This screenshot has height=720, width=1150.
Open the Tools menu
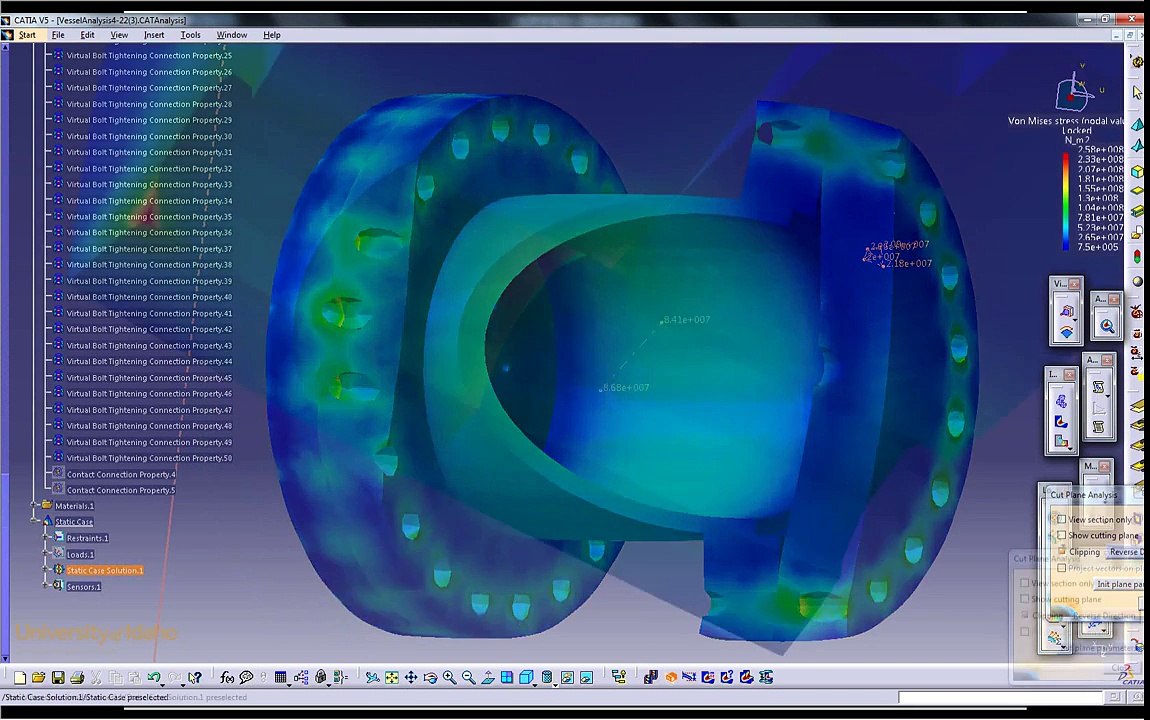pos(190,34)
